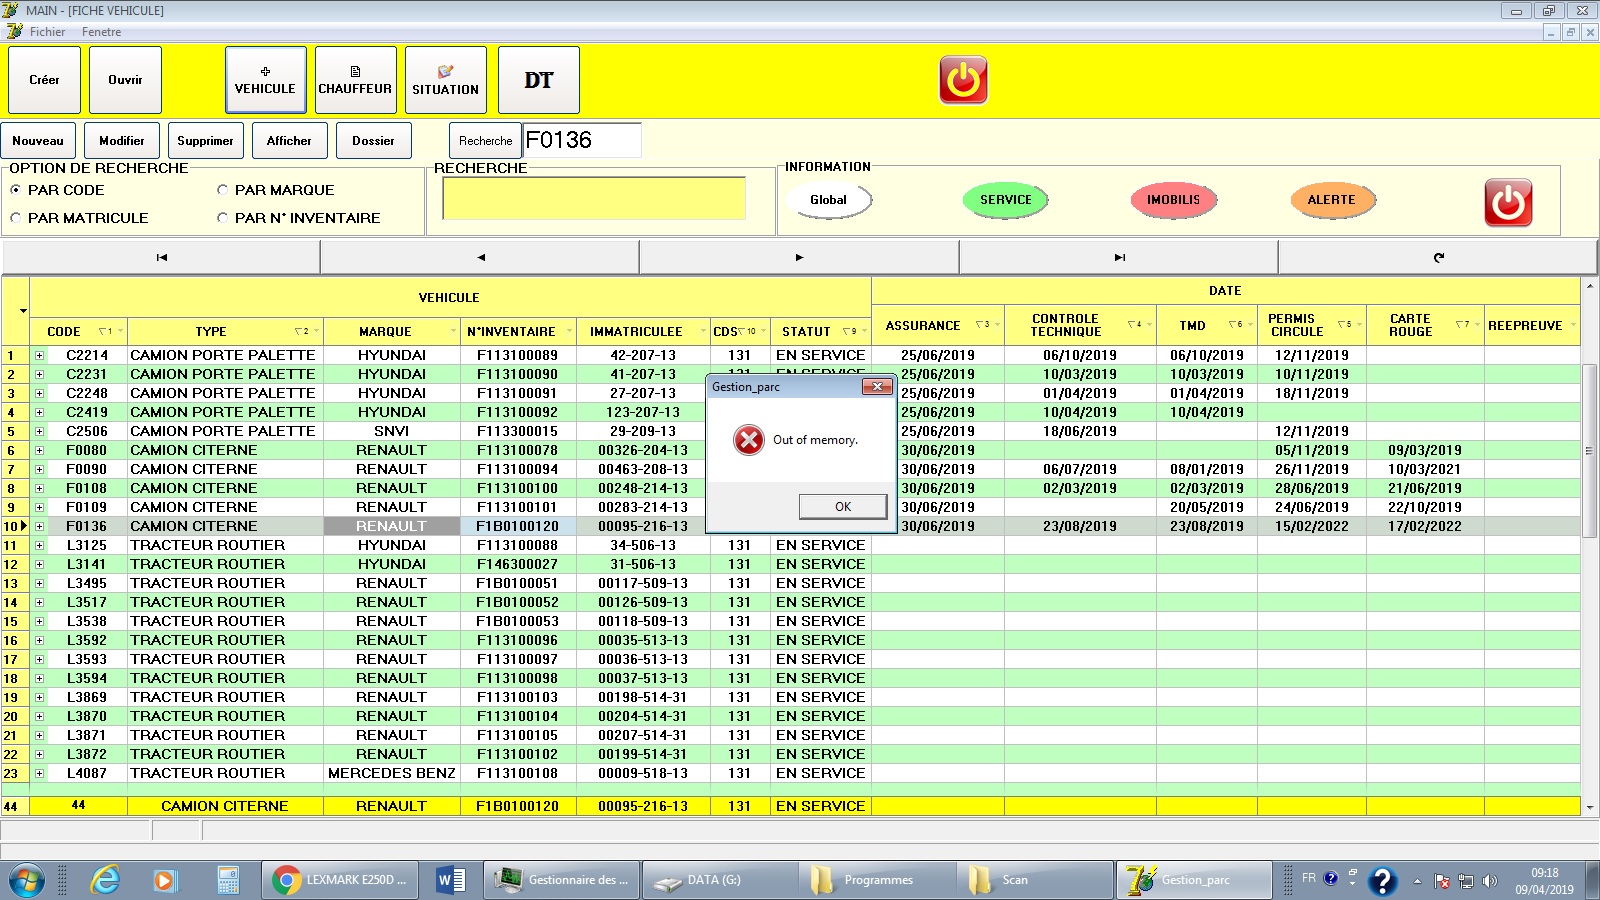Dismiss the error icon dialog with OK

point(843,506)
